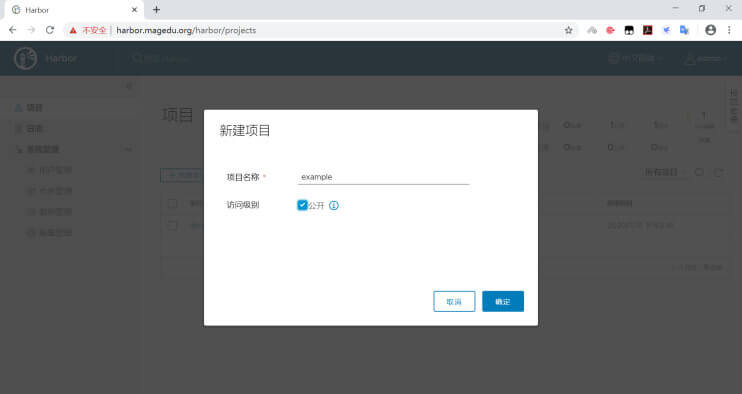742x394 pixels.
Task: Confirm with the blue 确定 button
Action: [503, 301]
